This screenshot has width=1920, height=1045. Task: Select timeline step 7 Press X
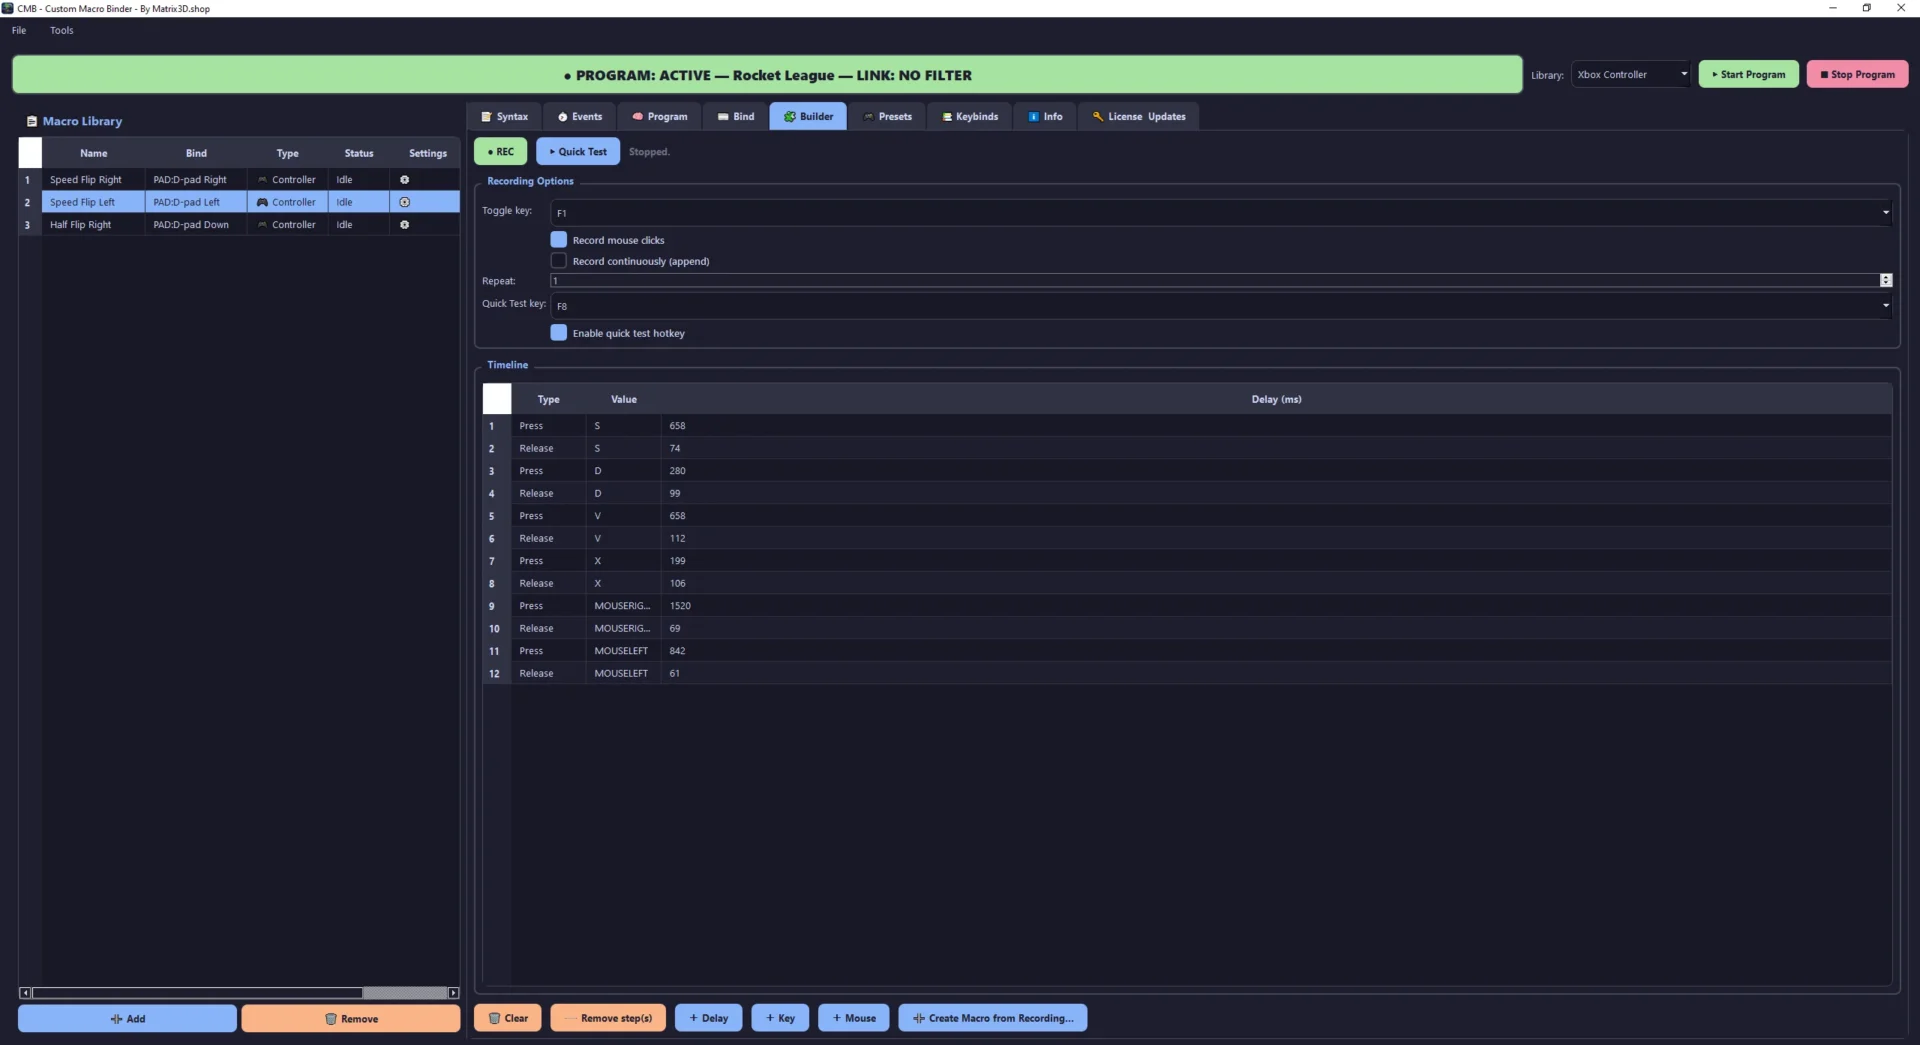coord(1187,561)
